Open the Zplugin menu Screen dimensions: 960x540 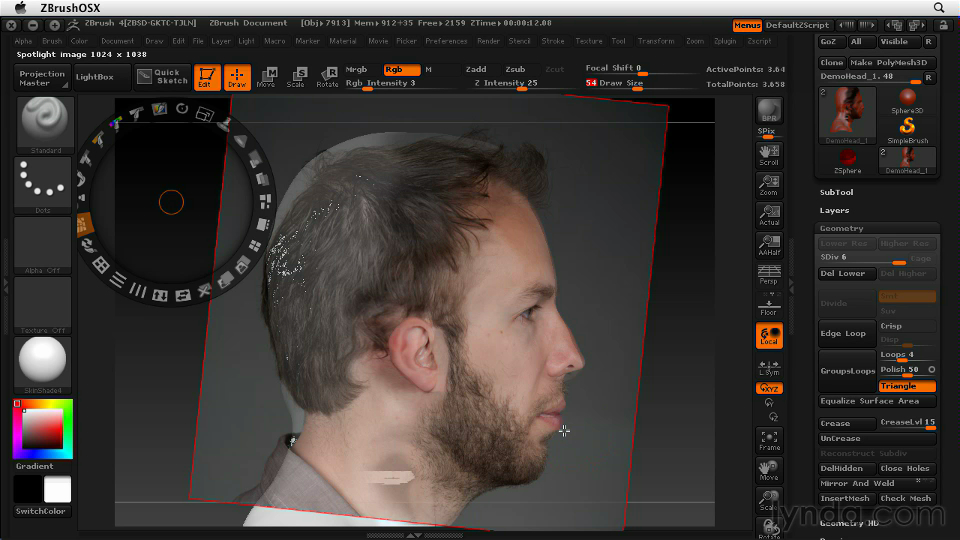coord(725,41)
